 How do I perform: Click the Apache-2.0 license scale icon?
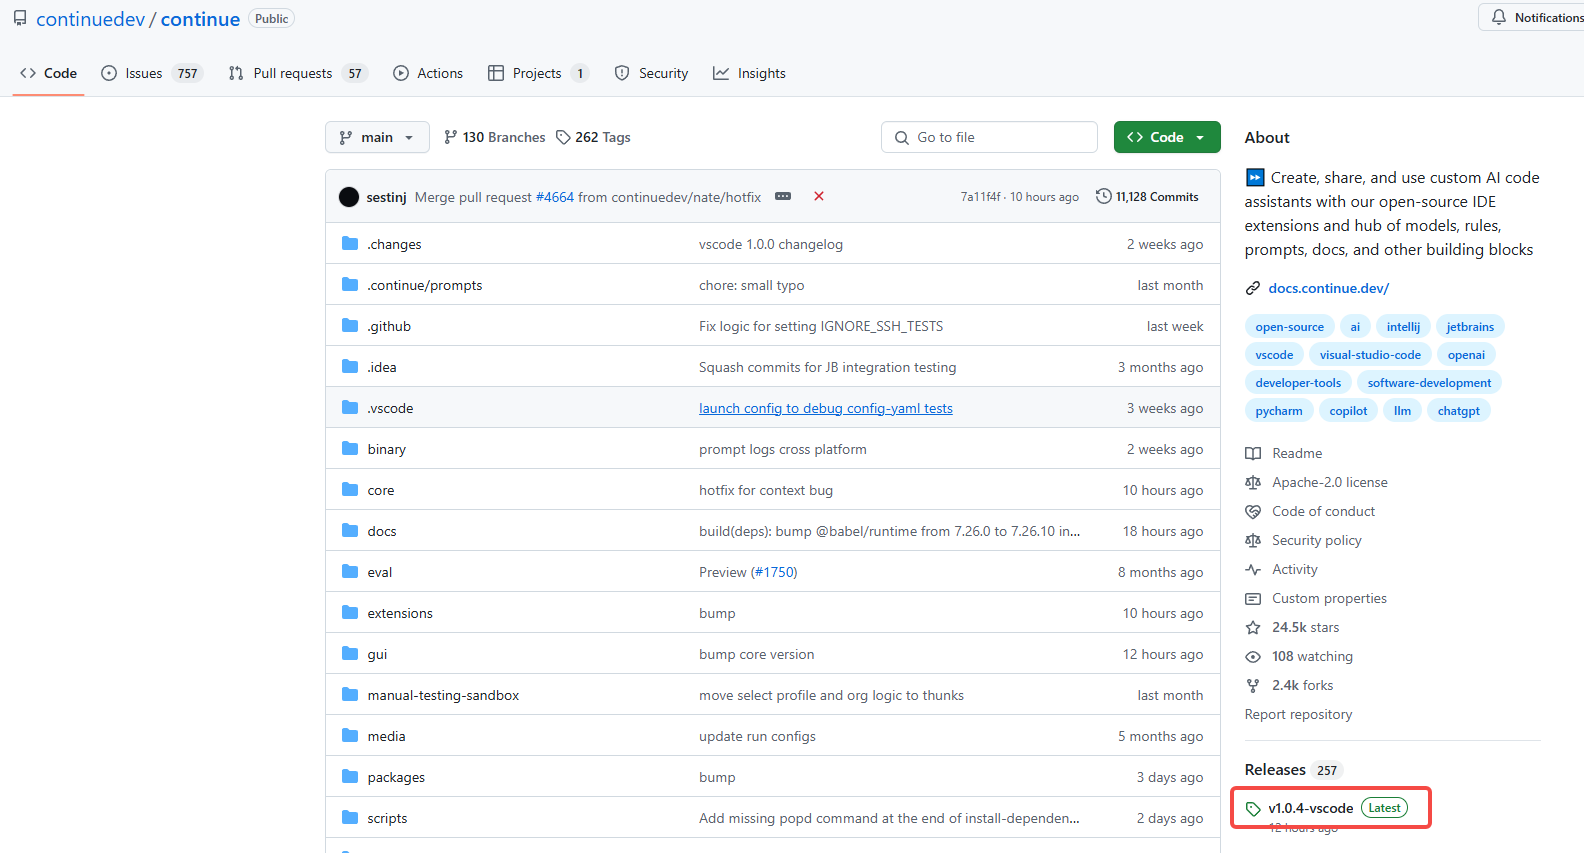point(1253,482)
